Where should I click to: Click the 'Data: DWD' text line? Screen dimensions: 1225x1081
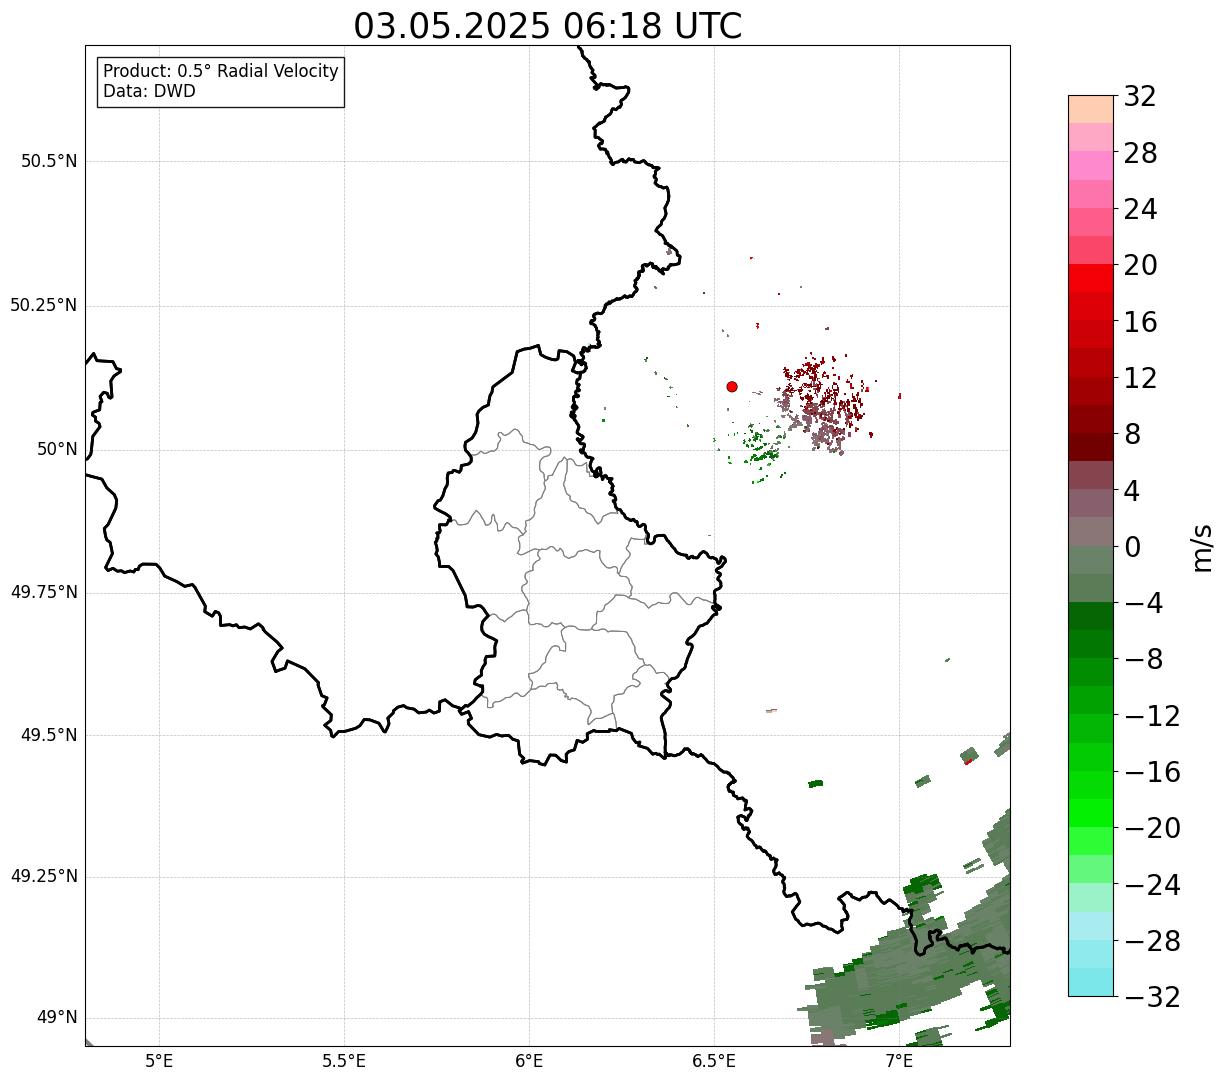click(150, 91)
